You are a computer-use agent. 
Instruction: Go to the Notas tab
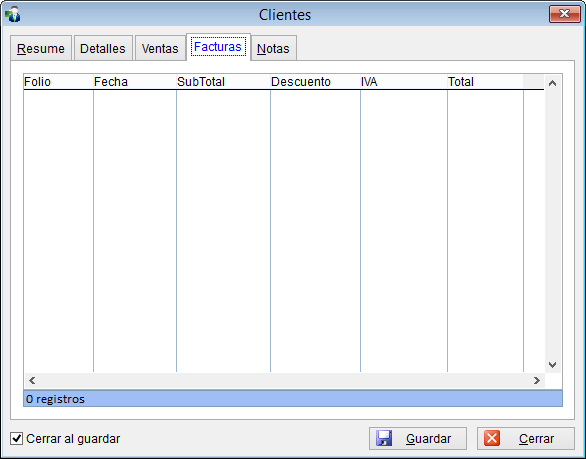pos(274,48)
